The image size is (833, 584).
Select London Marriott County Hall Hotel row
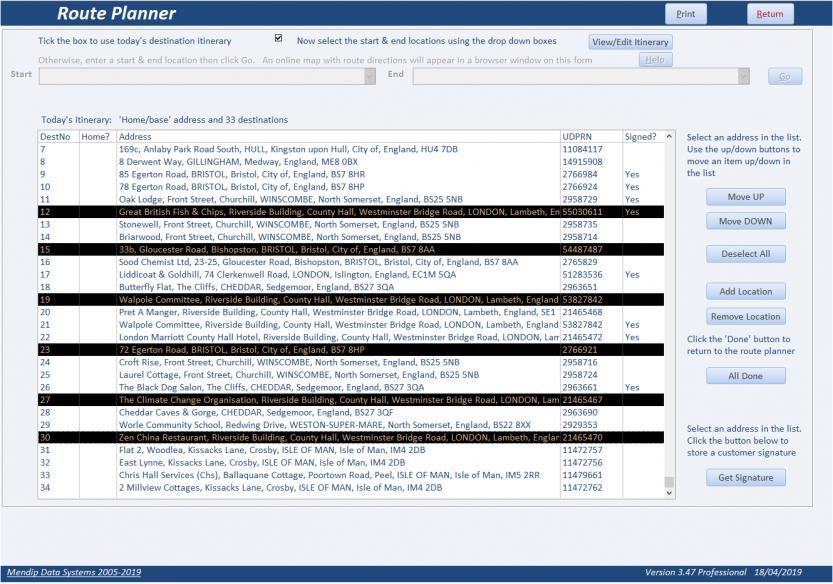click(x=351, y=337)
